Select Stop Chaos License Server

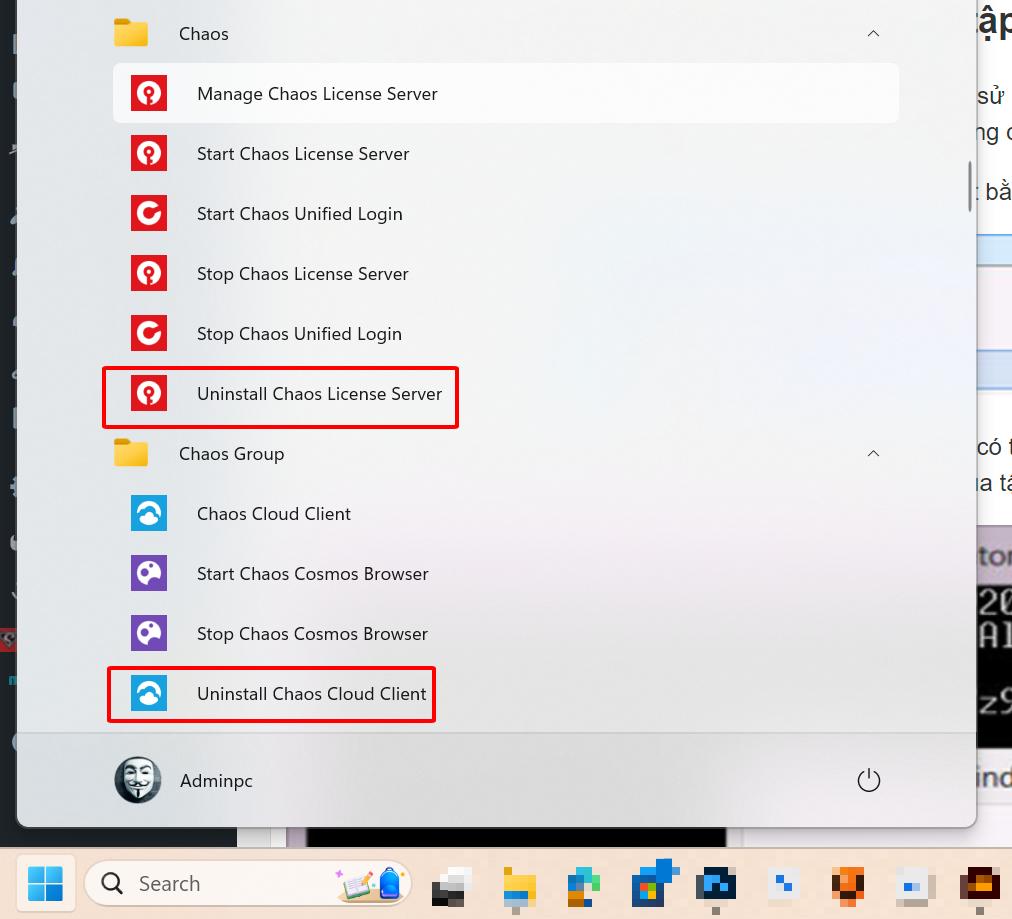click(x=302, y=274)
